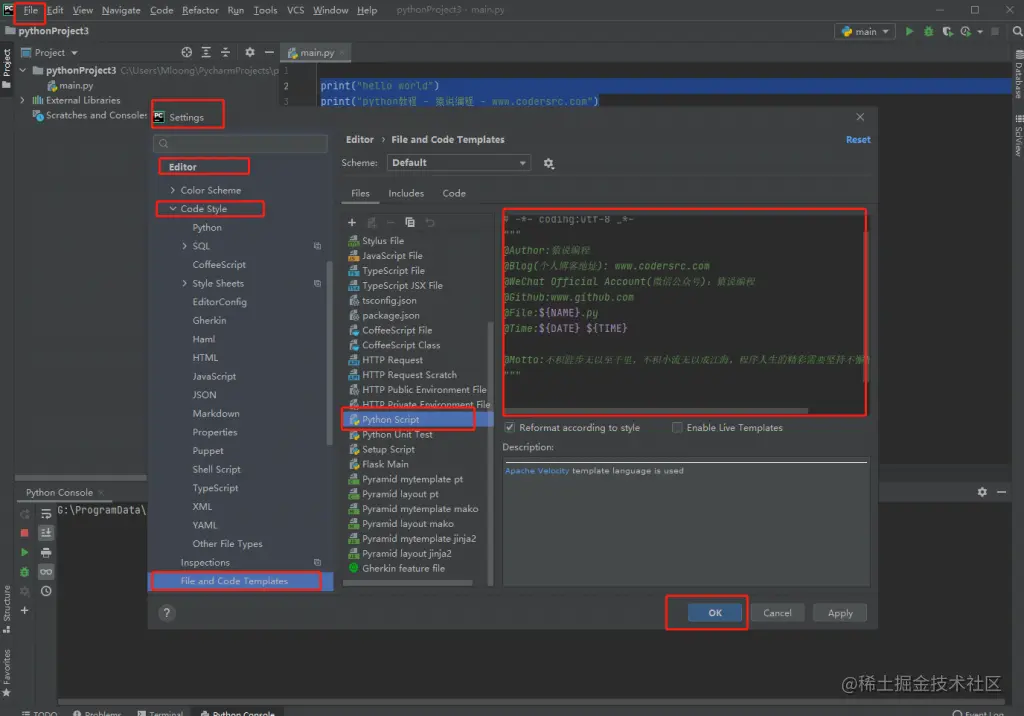Click the show variables glasses icon
1024x716 pixels.
click(46, 572)
